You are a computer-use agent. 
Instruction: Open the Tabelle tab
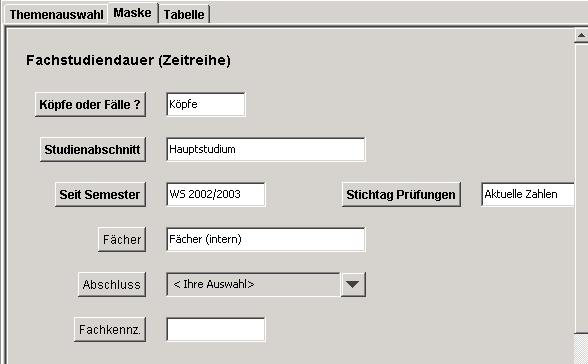[184, 15]
